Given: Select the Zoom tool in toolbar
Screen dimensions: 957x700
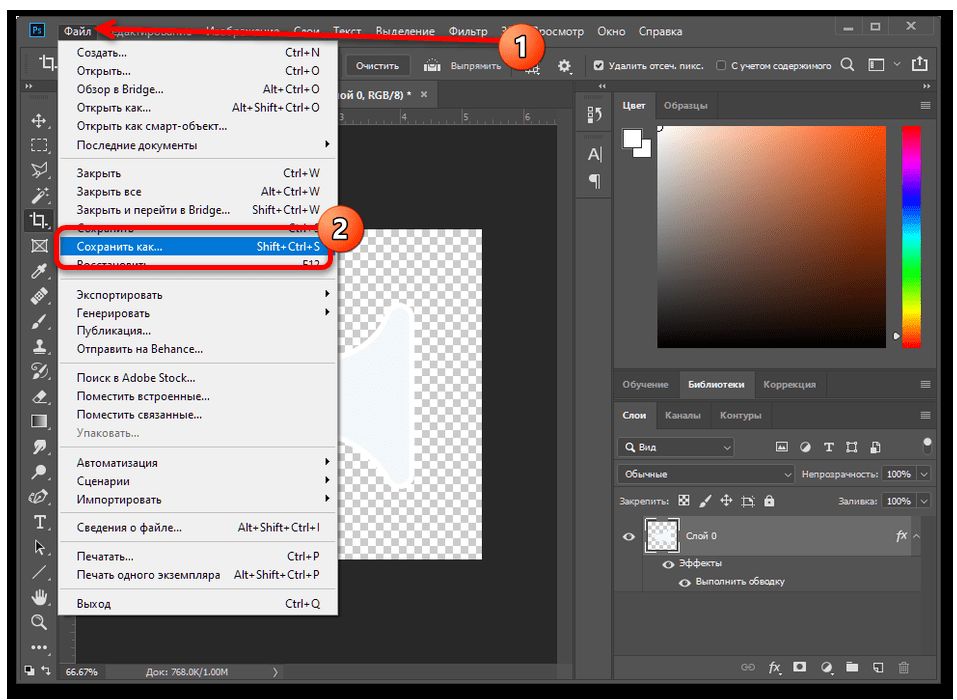Looking at the screenshot, I should [x=40, y=622].
